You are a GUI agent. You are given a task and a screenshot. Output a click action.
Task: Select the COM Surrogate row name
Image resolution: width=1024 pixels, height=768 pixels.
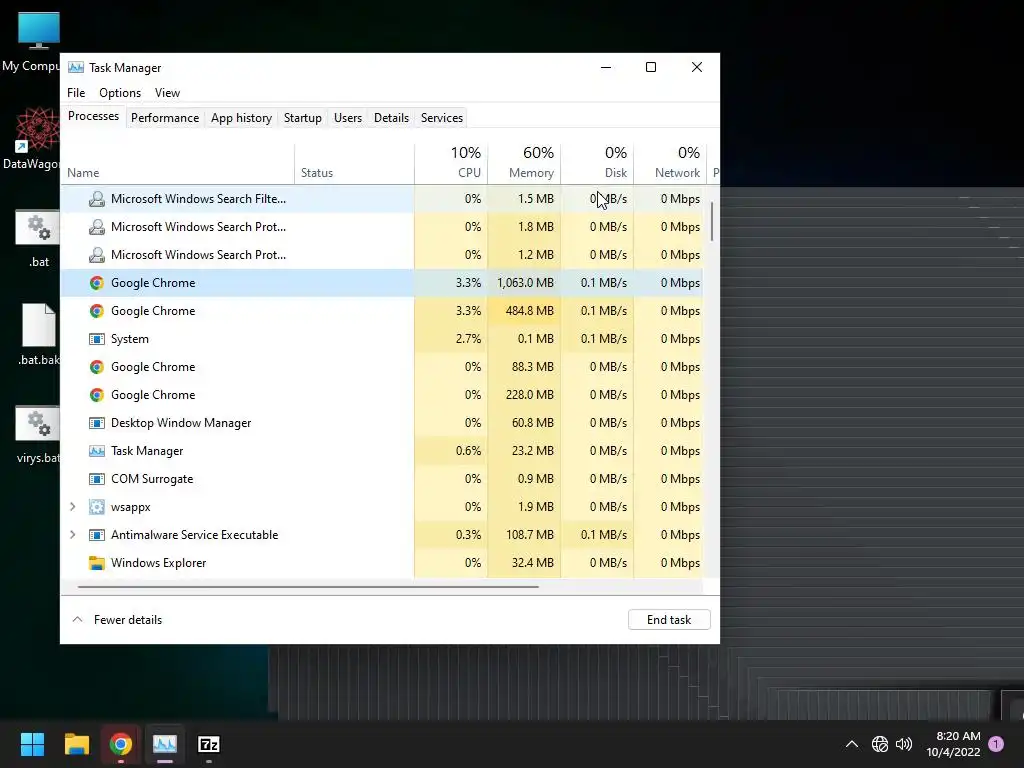pos(152,479)
